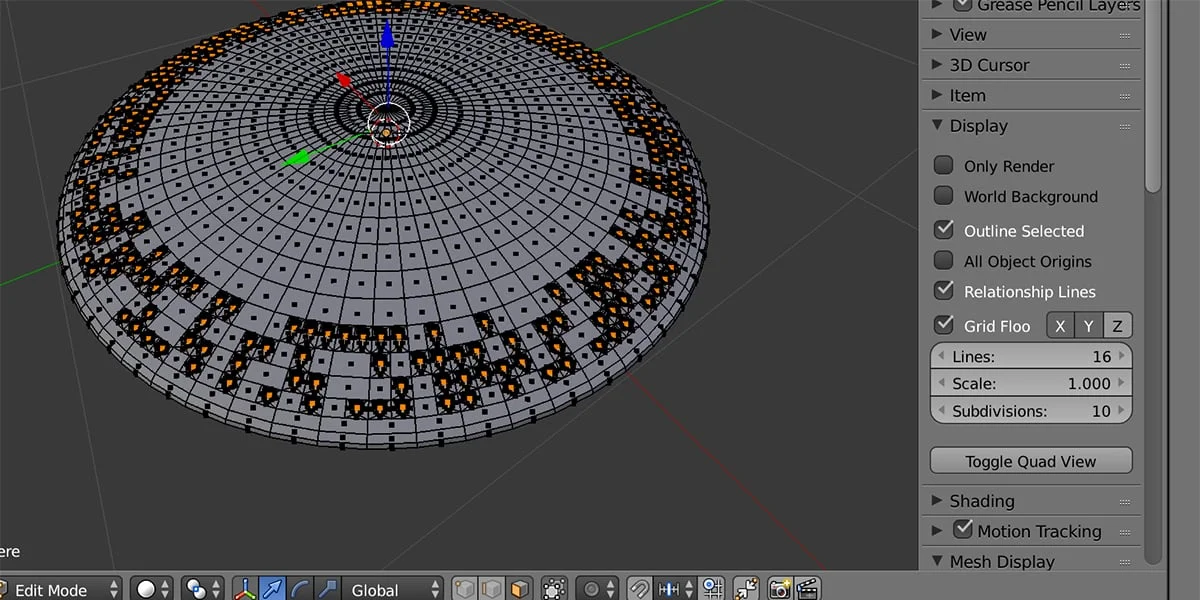Enable the translate manipulator arrow
The image size is (1200, 600).
pos(272,588)
